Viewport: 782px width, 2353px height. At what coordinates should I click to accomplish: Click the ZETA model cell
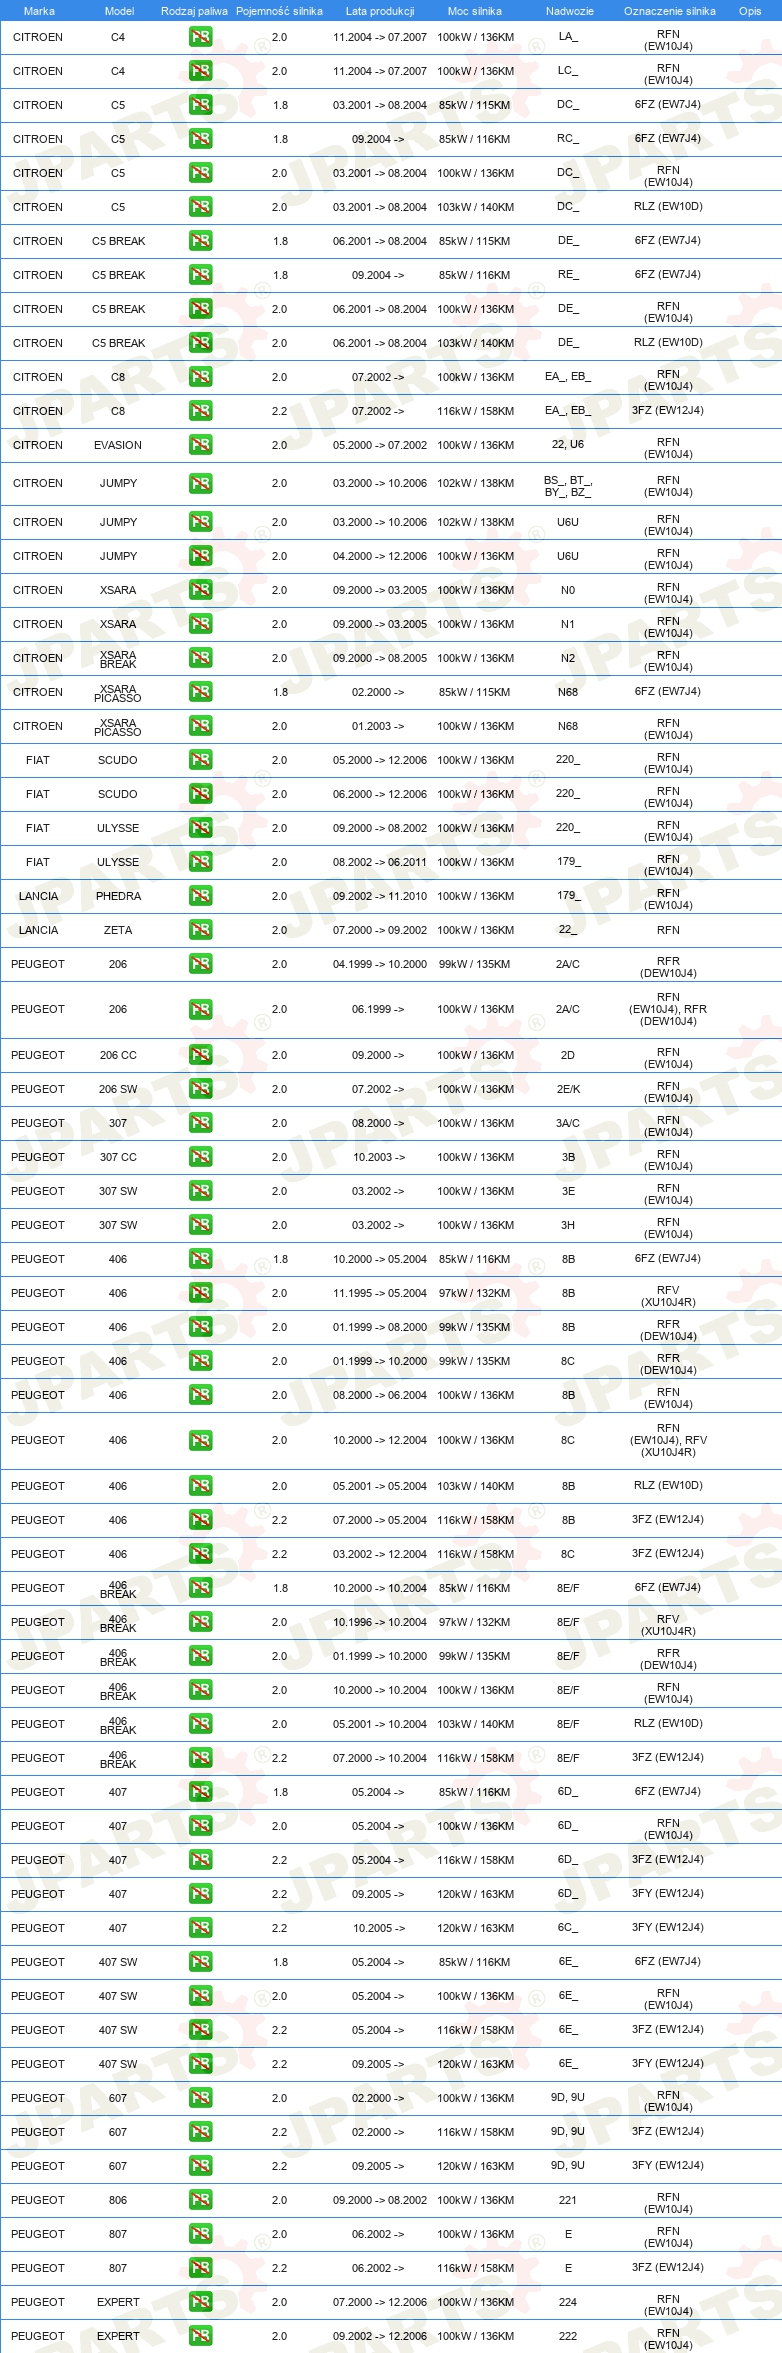click(118, 930)
